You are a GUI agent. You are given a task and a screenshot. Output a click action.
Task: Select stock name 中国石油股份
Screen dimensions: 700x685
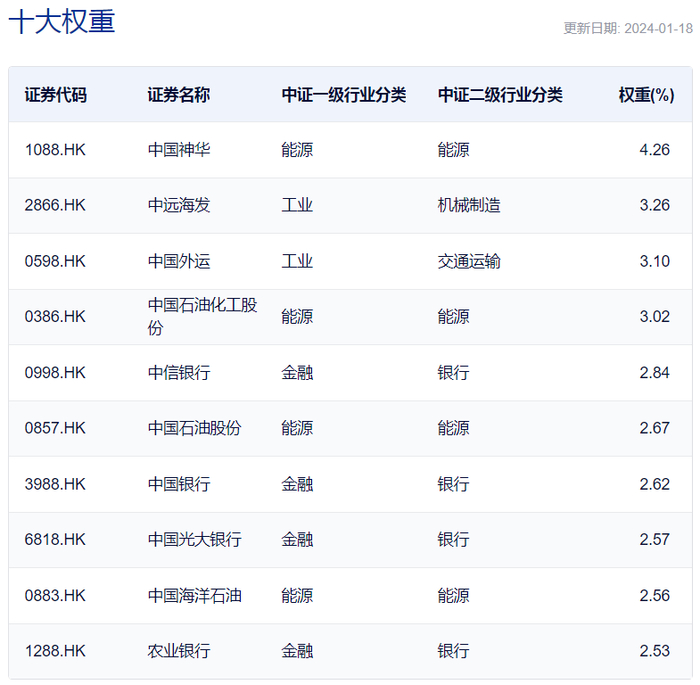tap(194, 428)
